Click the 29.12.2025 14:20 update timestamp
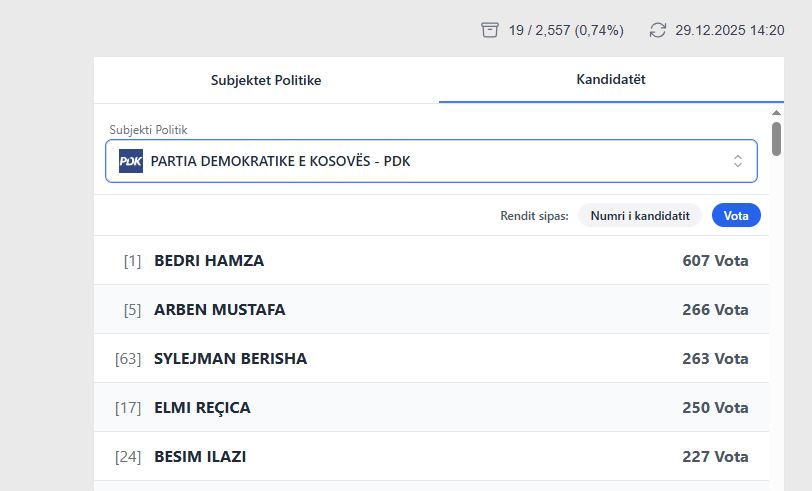Viewport: 812px width, 491px height. pos(729,30)
